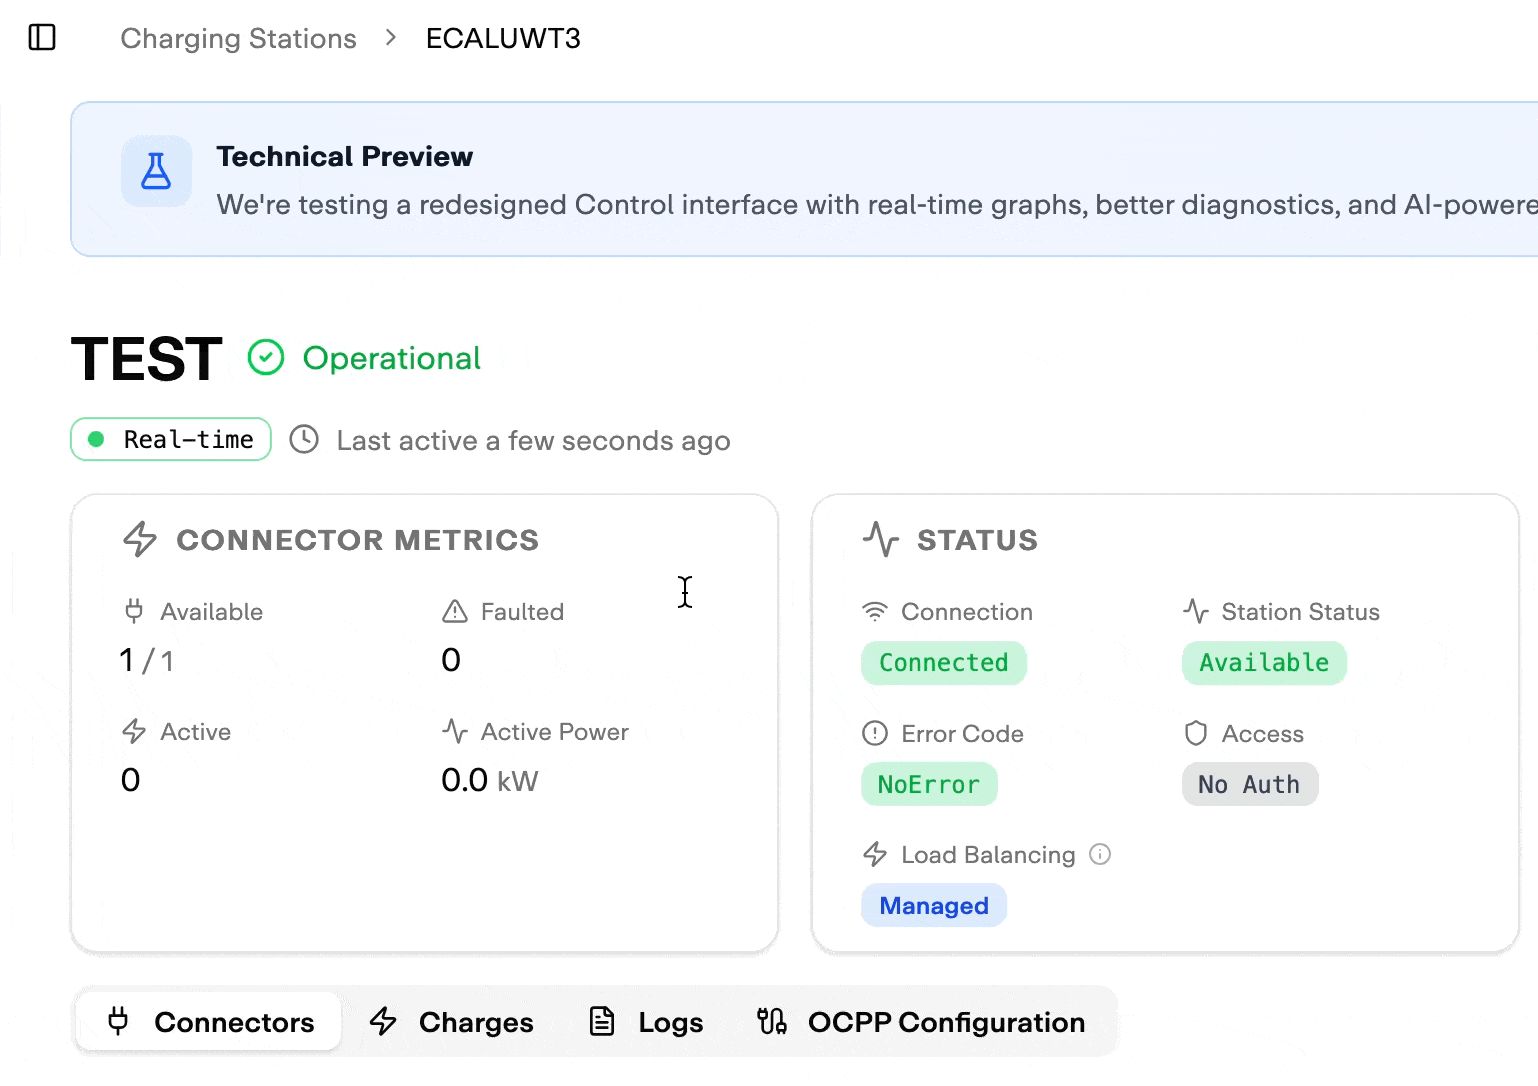
Task: Go back to Charging Stations breadcrumb
Action: (238, 38)
